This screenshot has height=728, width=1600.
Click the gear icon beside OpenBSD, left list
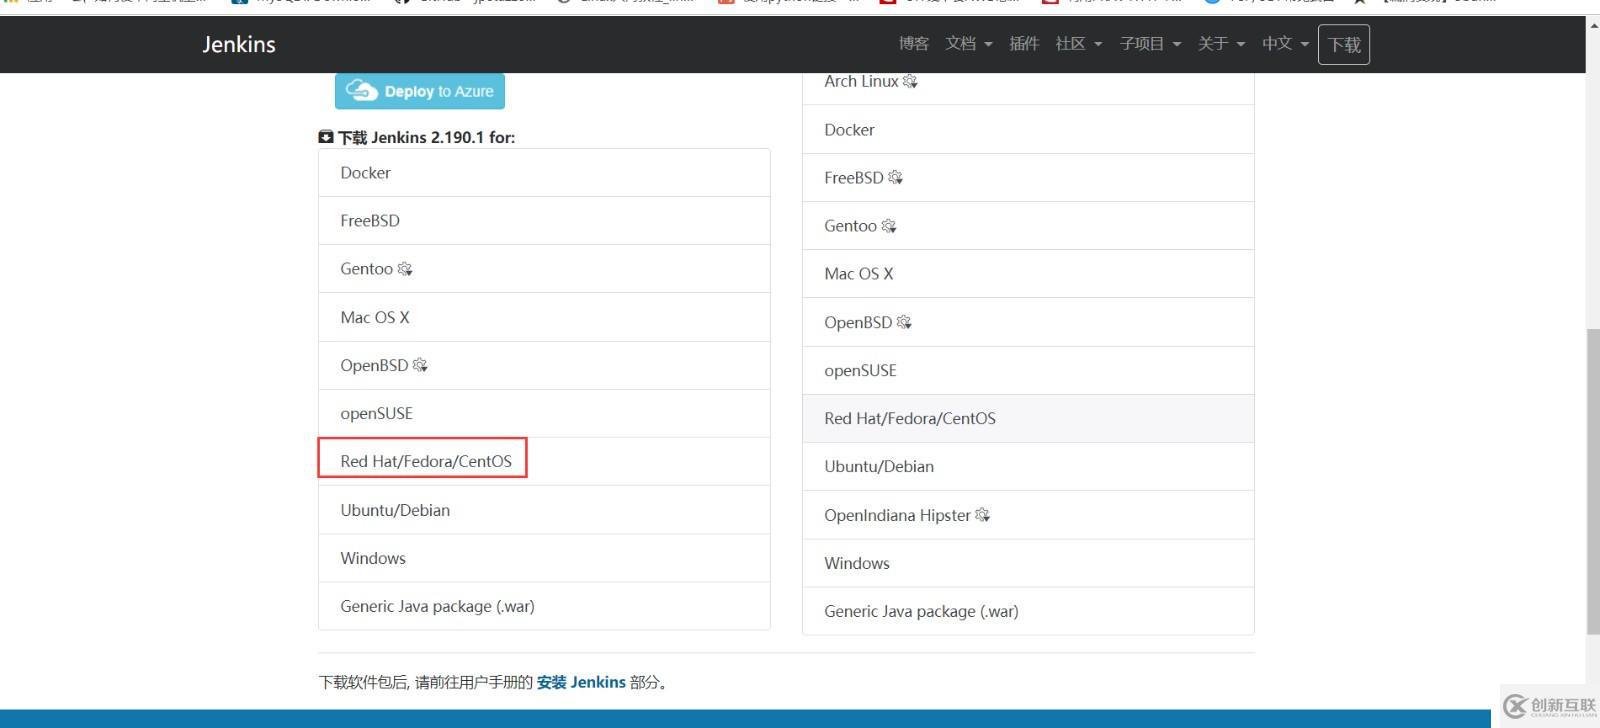tap(420, 365)
